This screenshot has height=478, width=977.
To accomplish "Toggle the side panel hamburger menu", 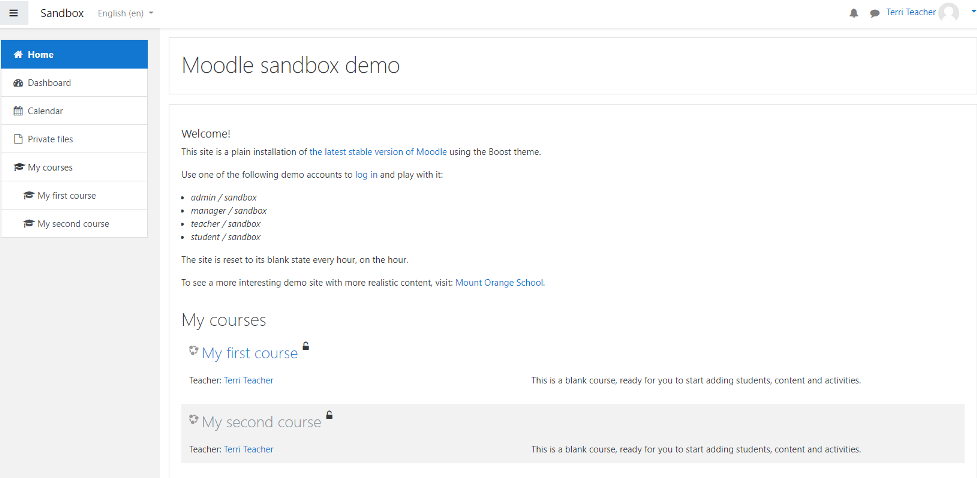I will (x=14, y=12).
